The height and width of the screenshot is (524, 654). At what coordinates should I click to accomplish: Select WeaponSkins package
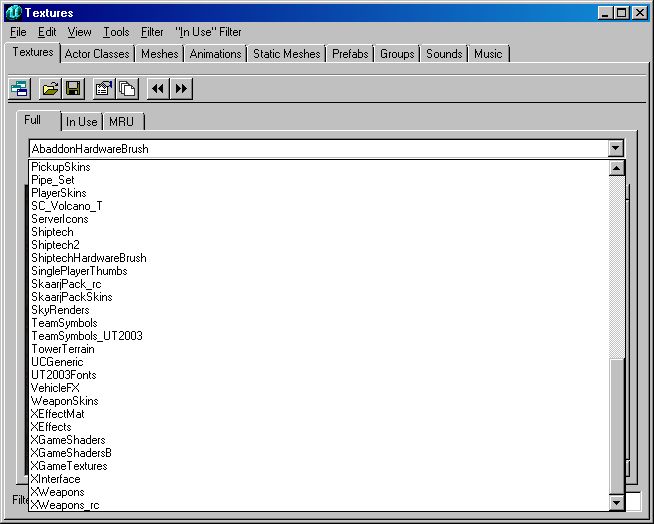[x=319, y=401]
